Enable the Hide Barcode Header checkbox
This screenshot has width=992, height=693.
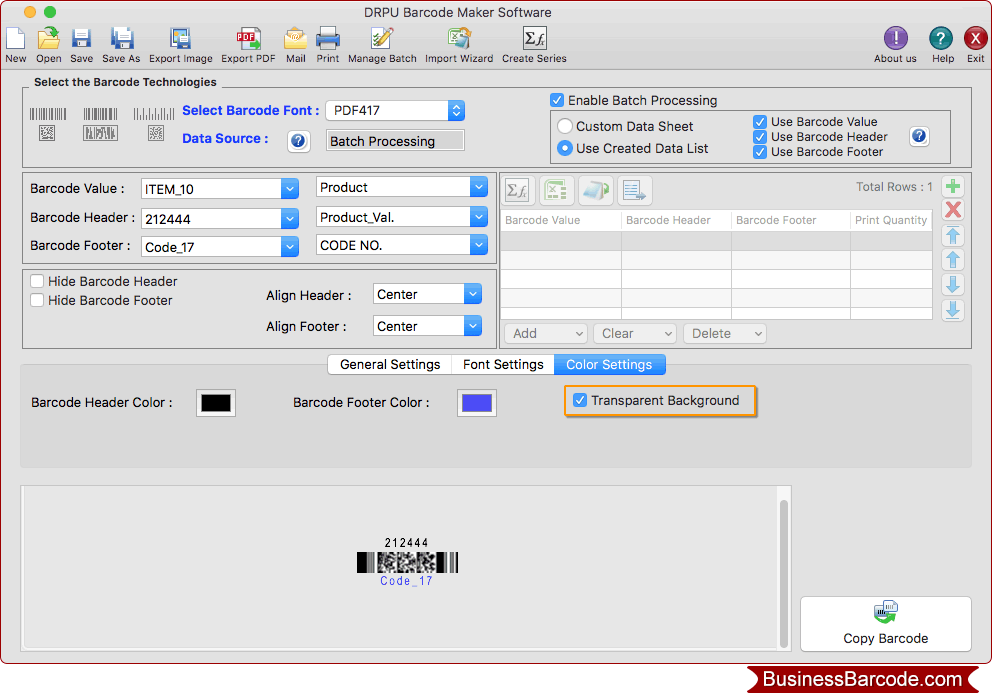(x=37, y=281)
